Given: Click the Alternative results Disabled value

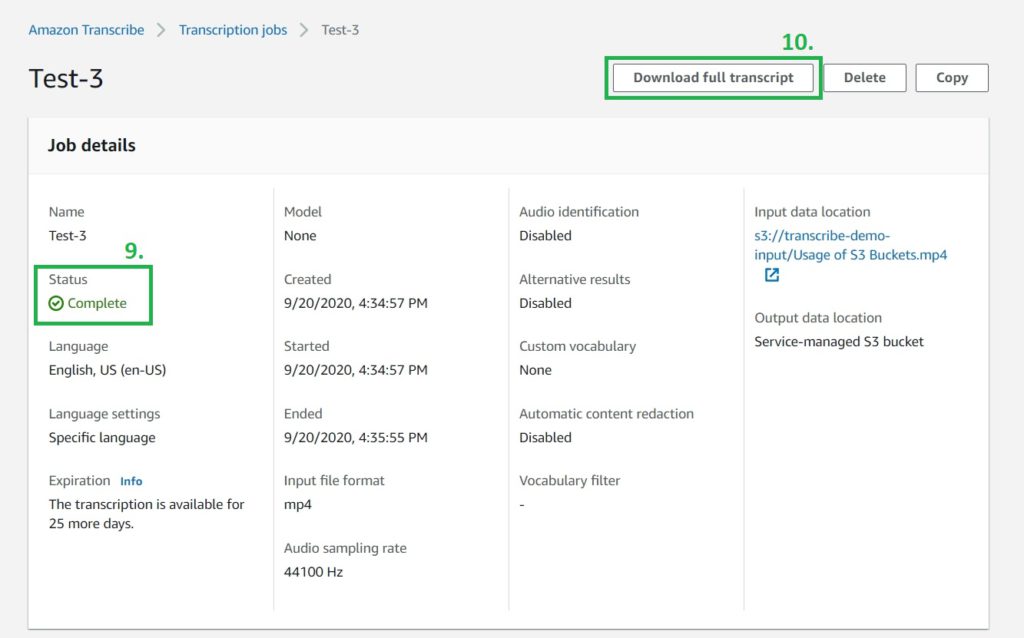Looking at the screenshot, I should point(545,303).
